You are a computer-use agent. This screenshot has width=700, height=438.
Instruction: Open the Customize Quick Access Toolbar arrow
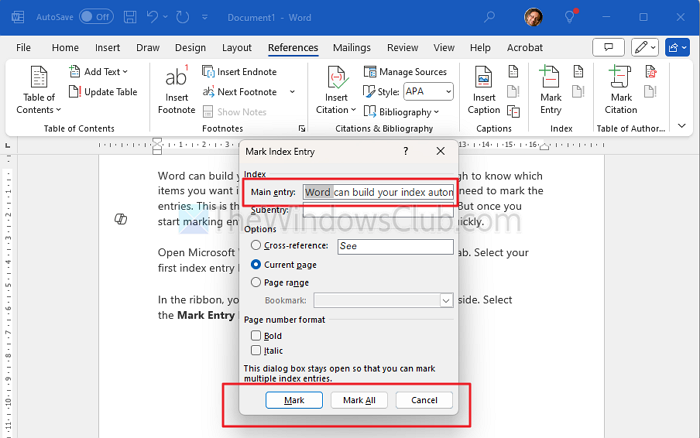coord(204,17)
